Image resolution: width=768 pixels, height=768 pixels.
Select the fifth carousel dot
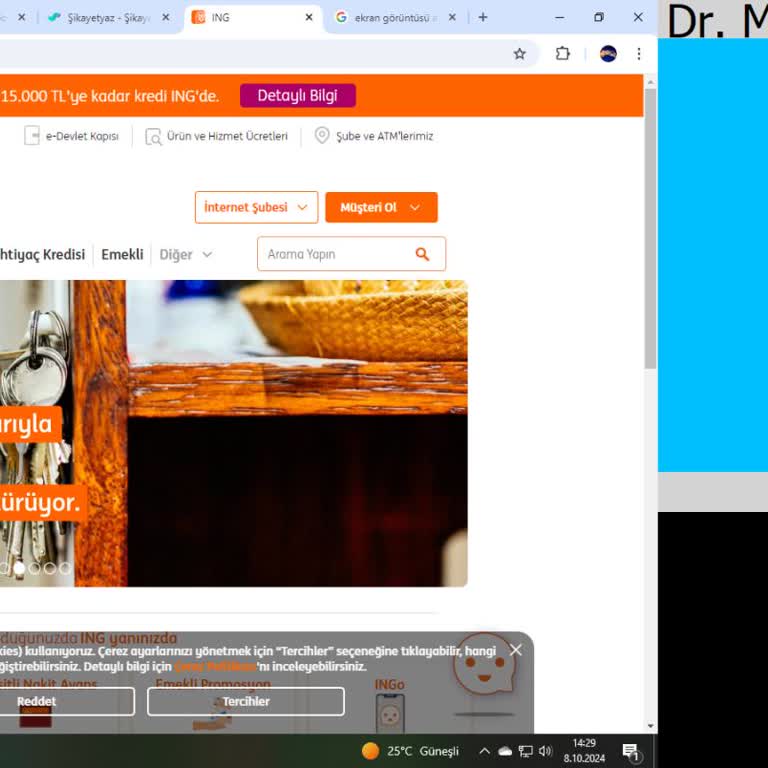pos(65,568)
